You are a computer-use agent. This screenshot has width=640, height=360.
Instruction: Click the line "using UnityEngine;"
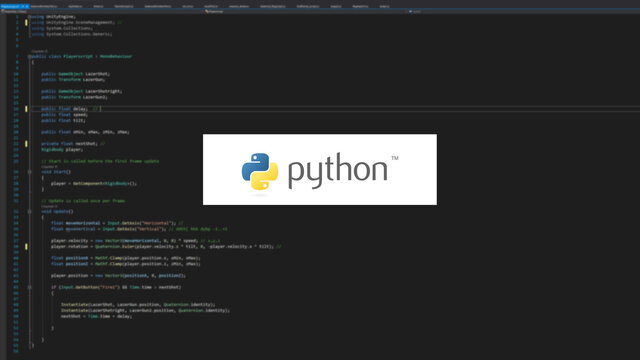53,17
